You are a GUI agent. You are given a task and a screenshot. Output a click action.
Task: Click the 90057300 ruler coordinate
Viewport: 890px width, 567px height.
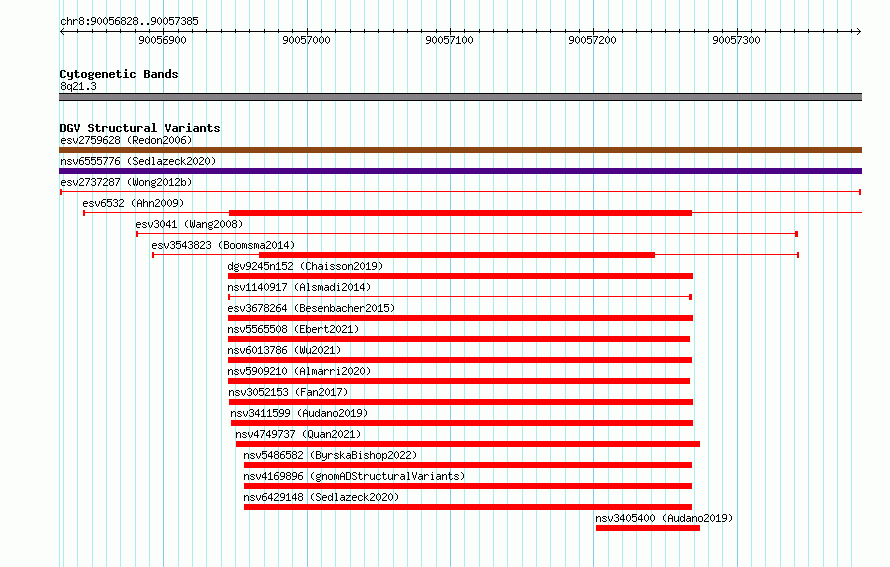coord(736,40)
